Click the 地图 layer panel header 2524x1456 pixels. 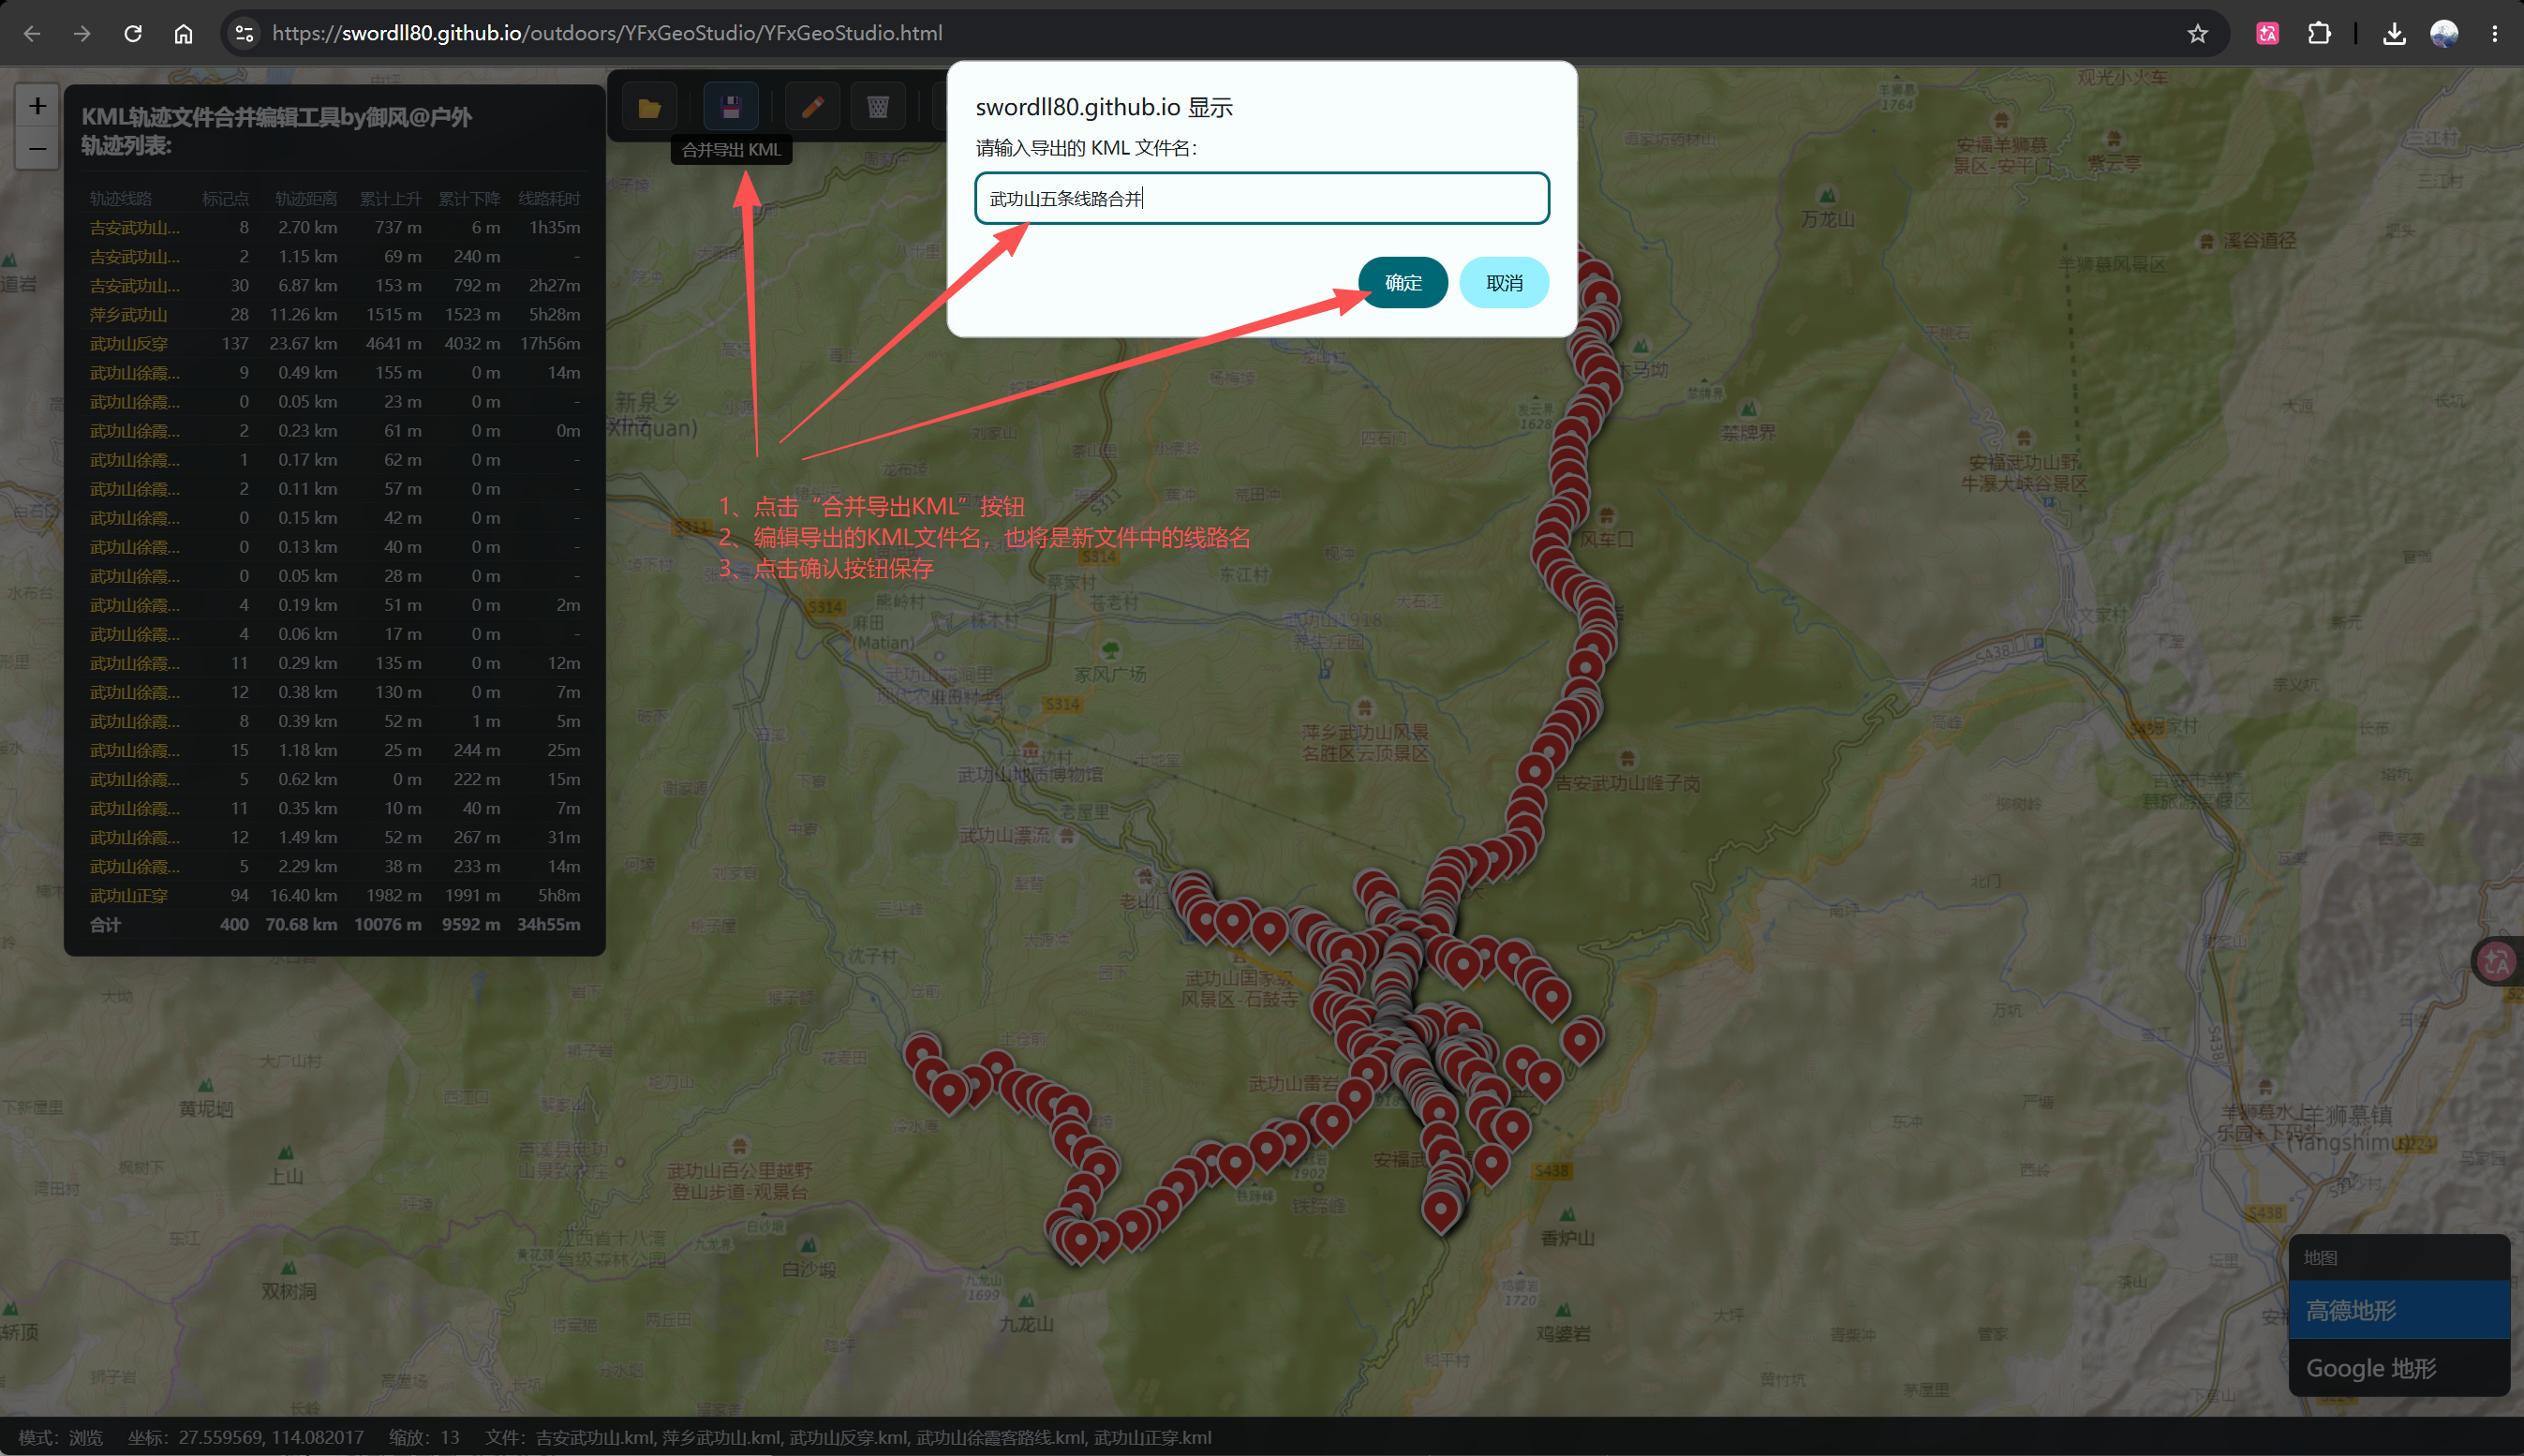point(2398,1258)
